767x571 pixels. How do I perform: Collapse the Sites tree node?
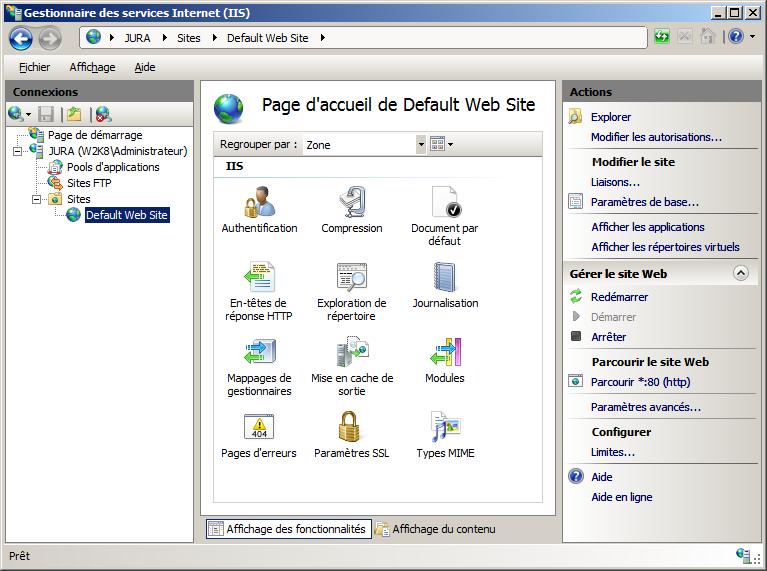tap(37, 199)
